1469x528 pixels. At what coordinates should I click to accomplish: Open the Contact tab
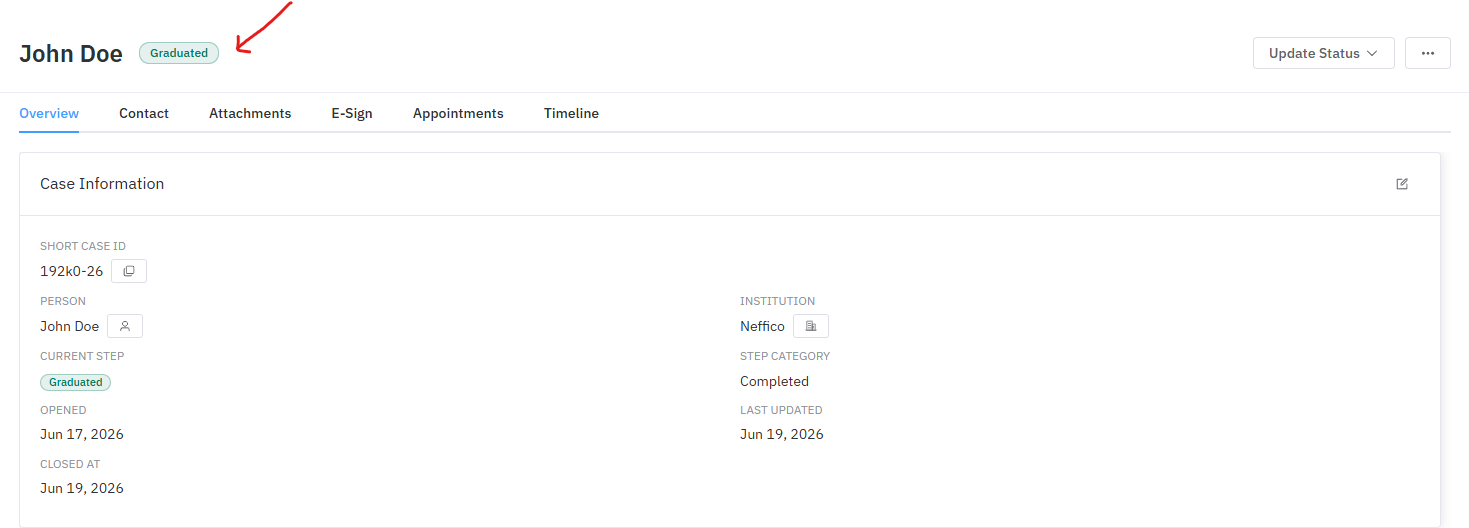pyautogui.click(x=144, y=113)
